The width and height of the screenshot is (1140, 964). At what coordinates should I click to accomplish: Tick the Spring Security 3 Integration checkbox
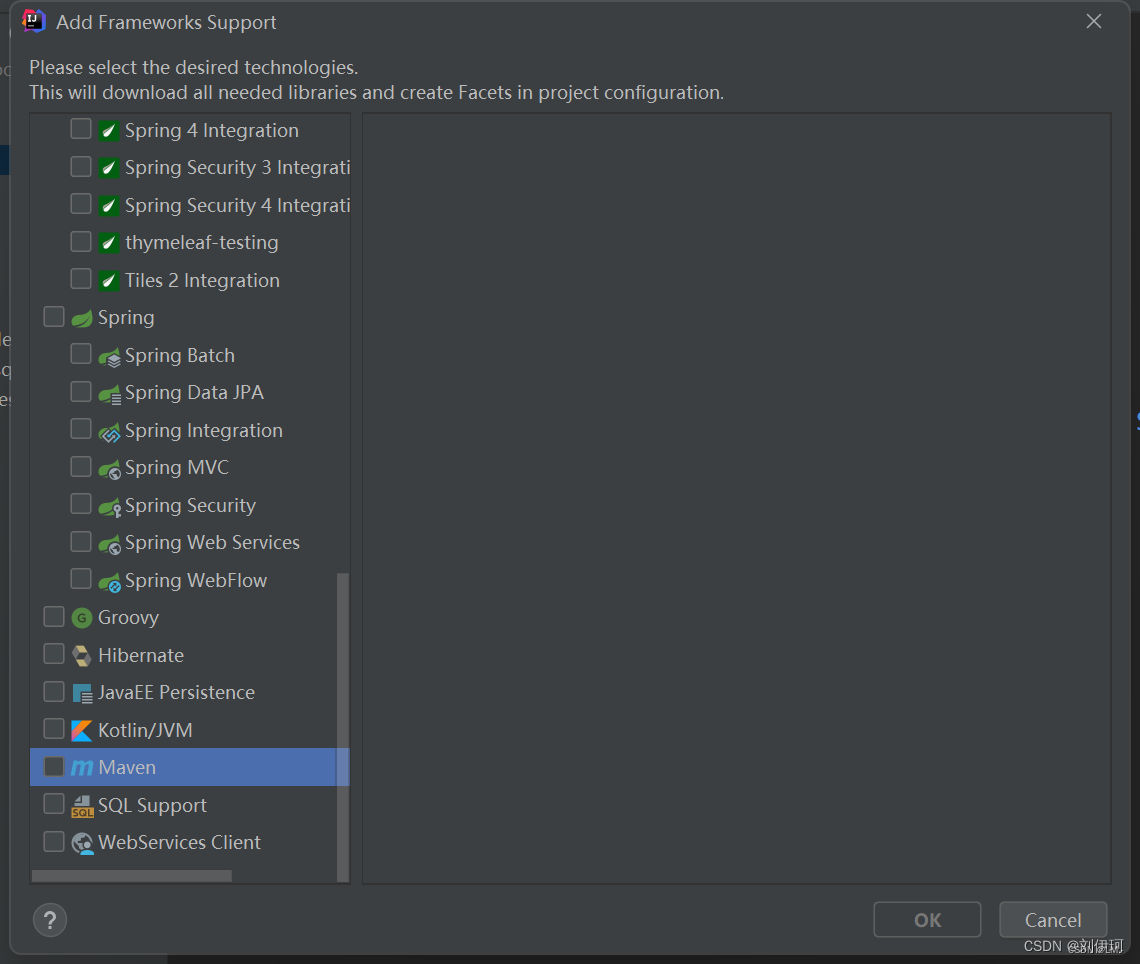81,166
